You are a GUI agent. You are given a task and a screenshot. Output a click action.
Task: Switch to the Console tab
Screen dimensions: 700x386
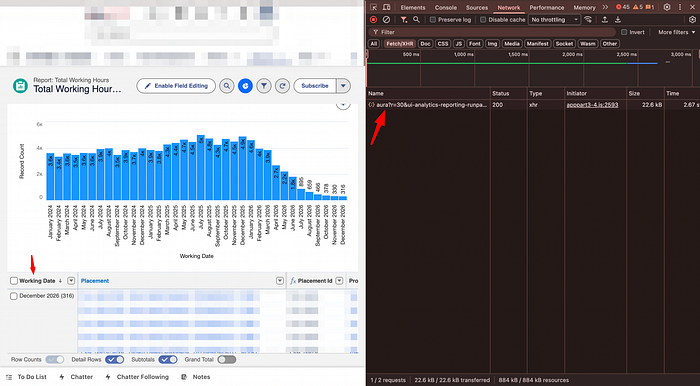pos(446,8)
